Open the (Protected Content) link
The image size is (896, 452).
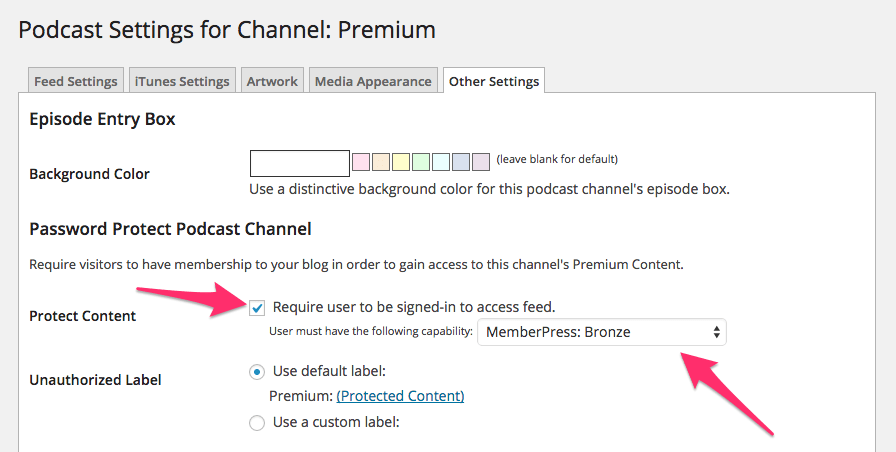pos(400,395)
